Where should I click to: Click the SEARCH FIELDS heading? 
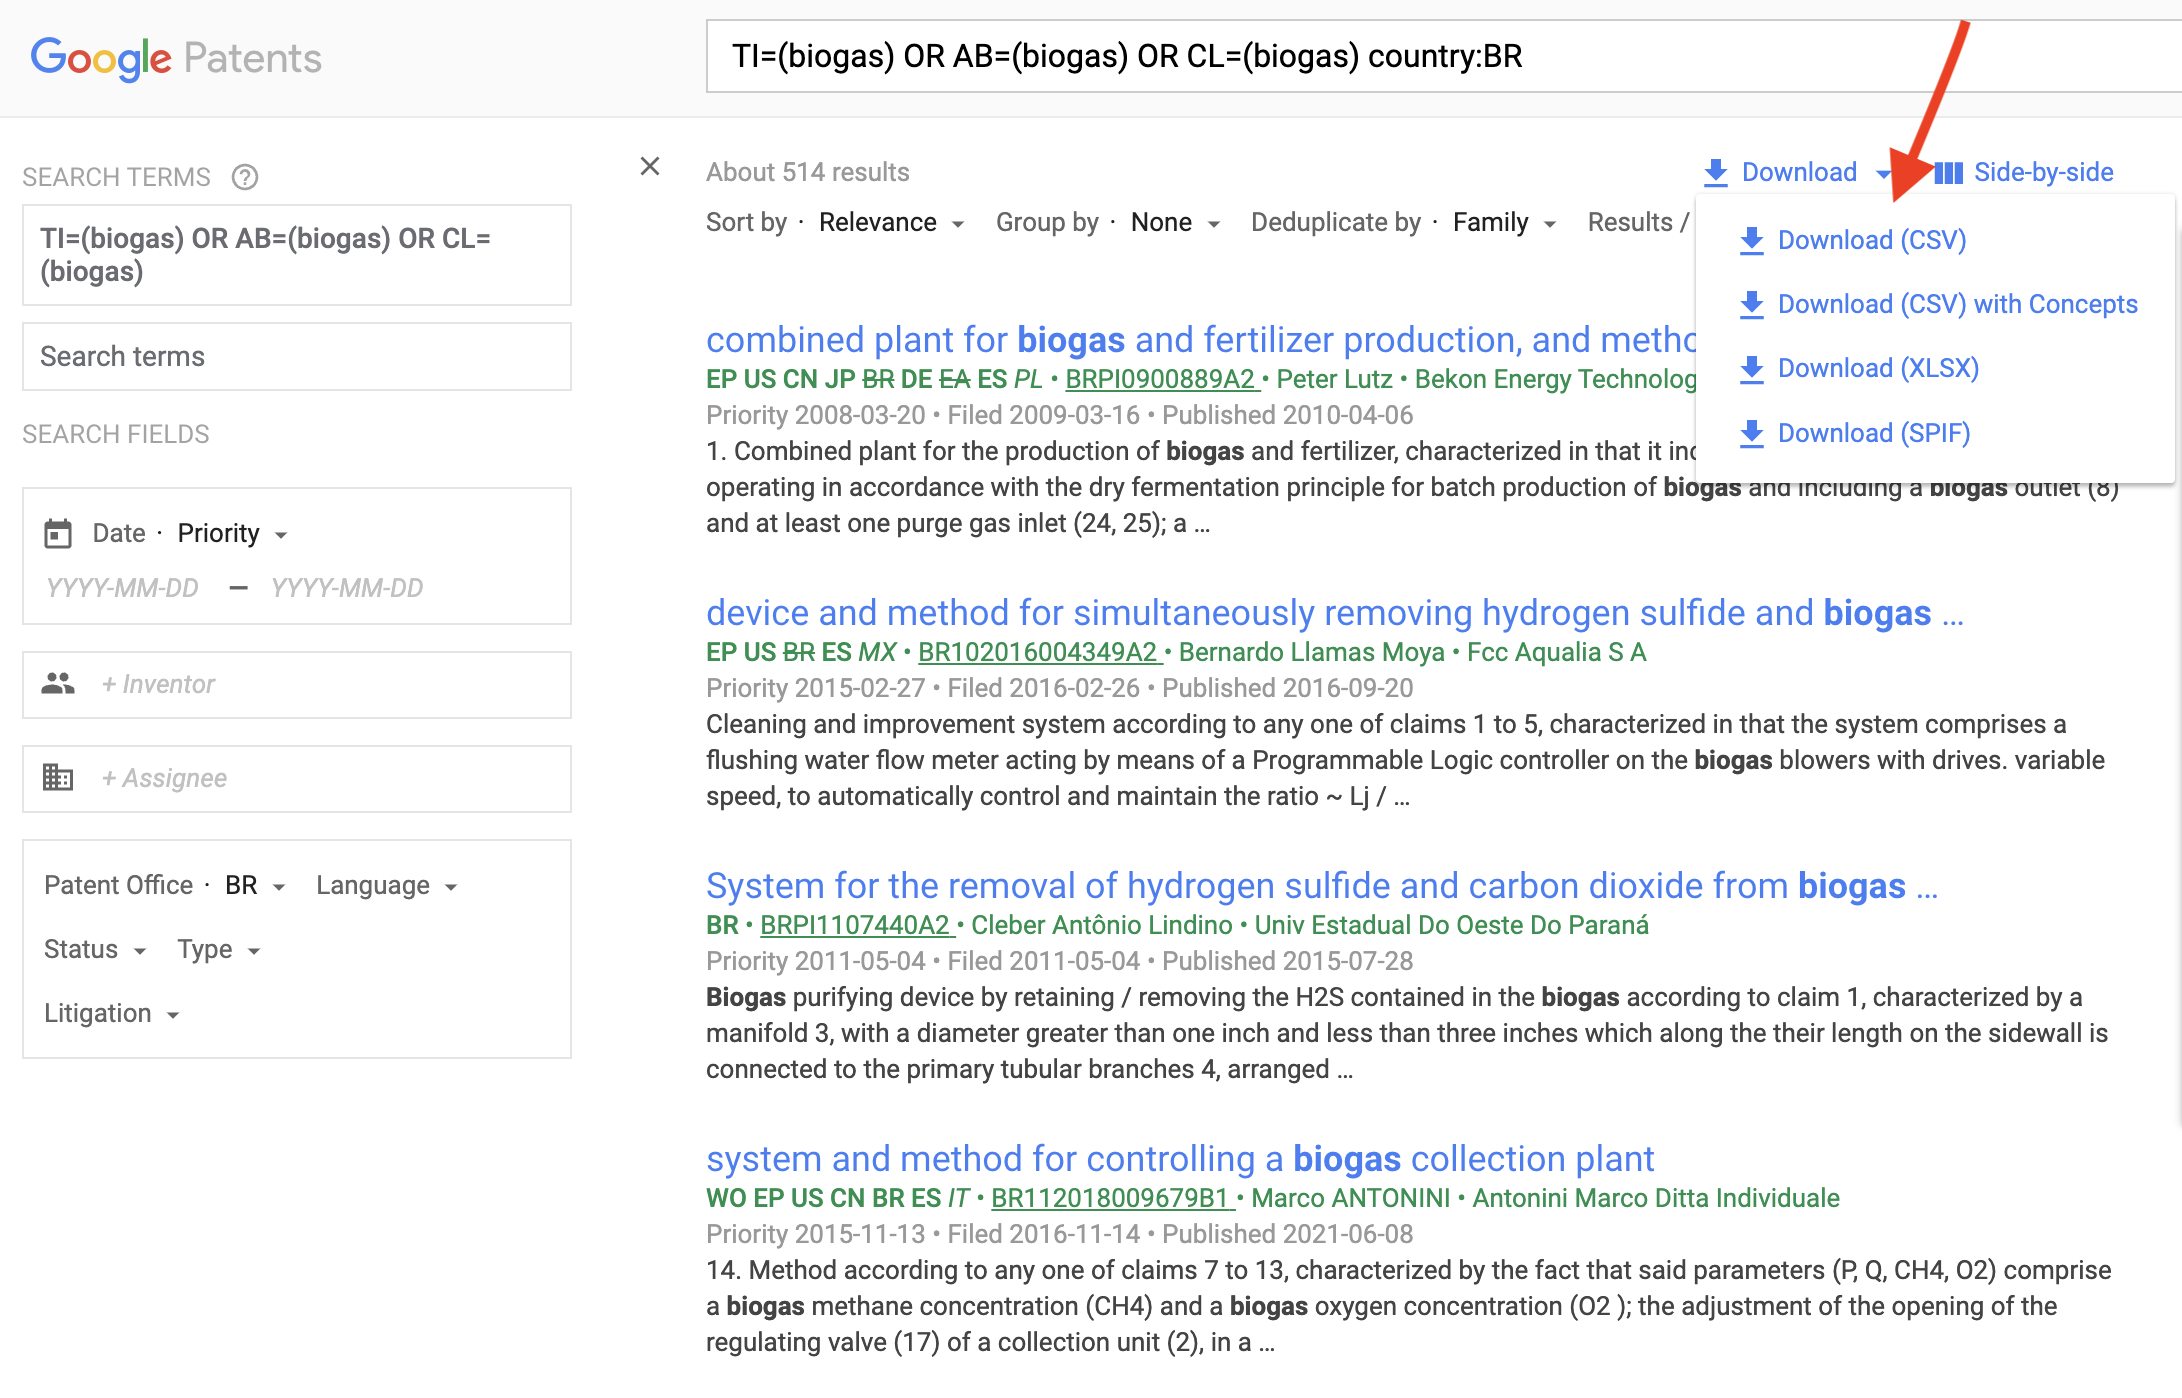tap(116, 434)
